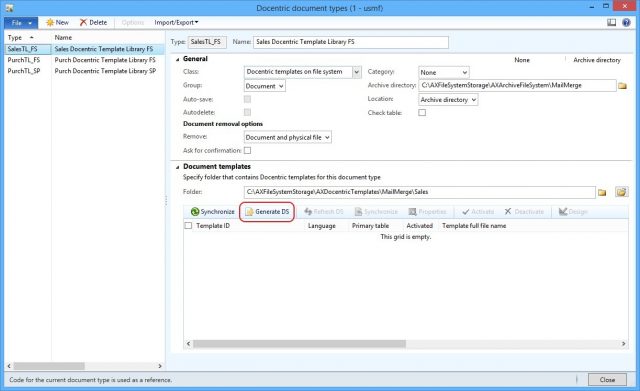The height and width of the screenshot is (391, 640).
Task: Select the PurchTL_SP row
Action: tap(84, 71)
